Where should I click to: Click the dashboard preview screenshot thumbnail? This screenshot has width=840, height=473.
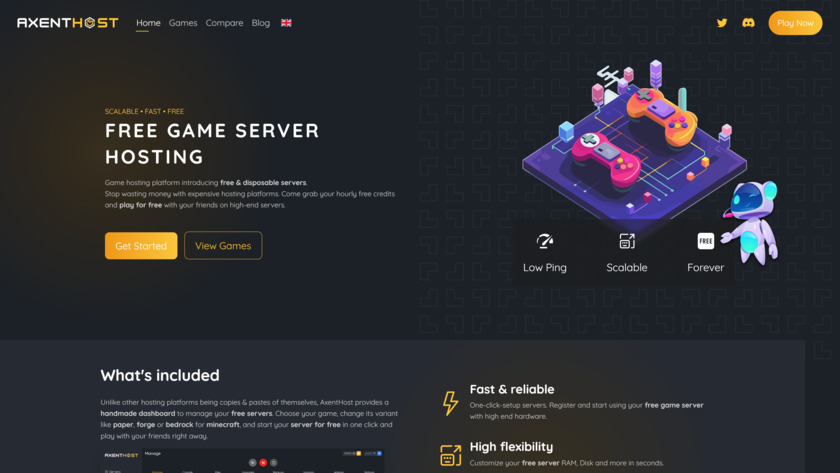point(243,461)
